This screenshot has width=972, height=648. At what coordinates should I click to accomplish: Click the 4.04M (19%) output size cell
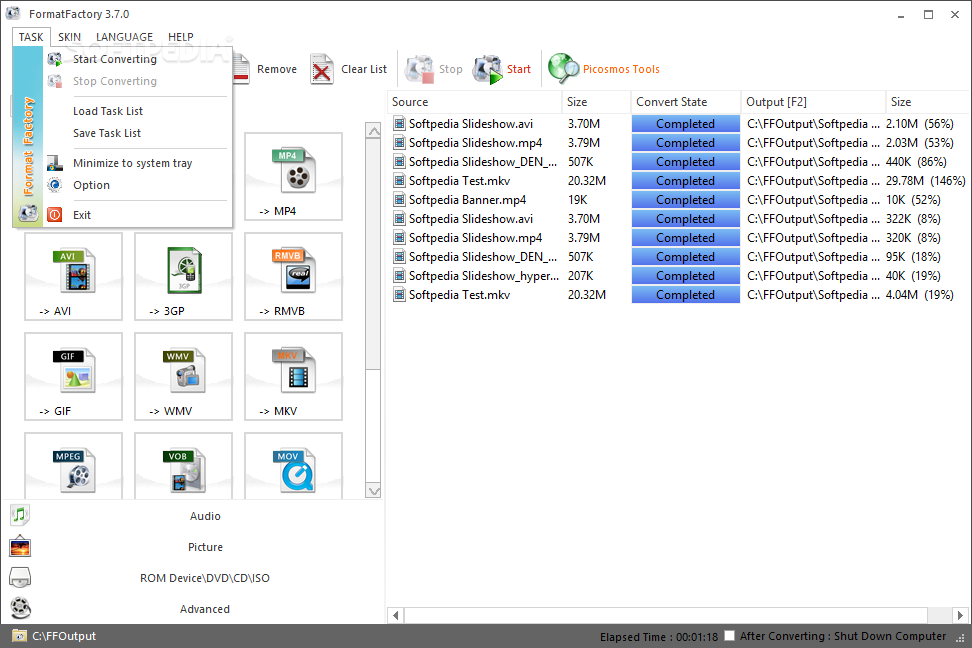[x=919, y=295]
